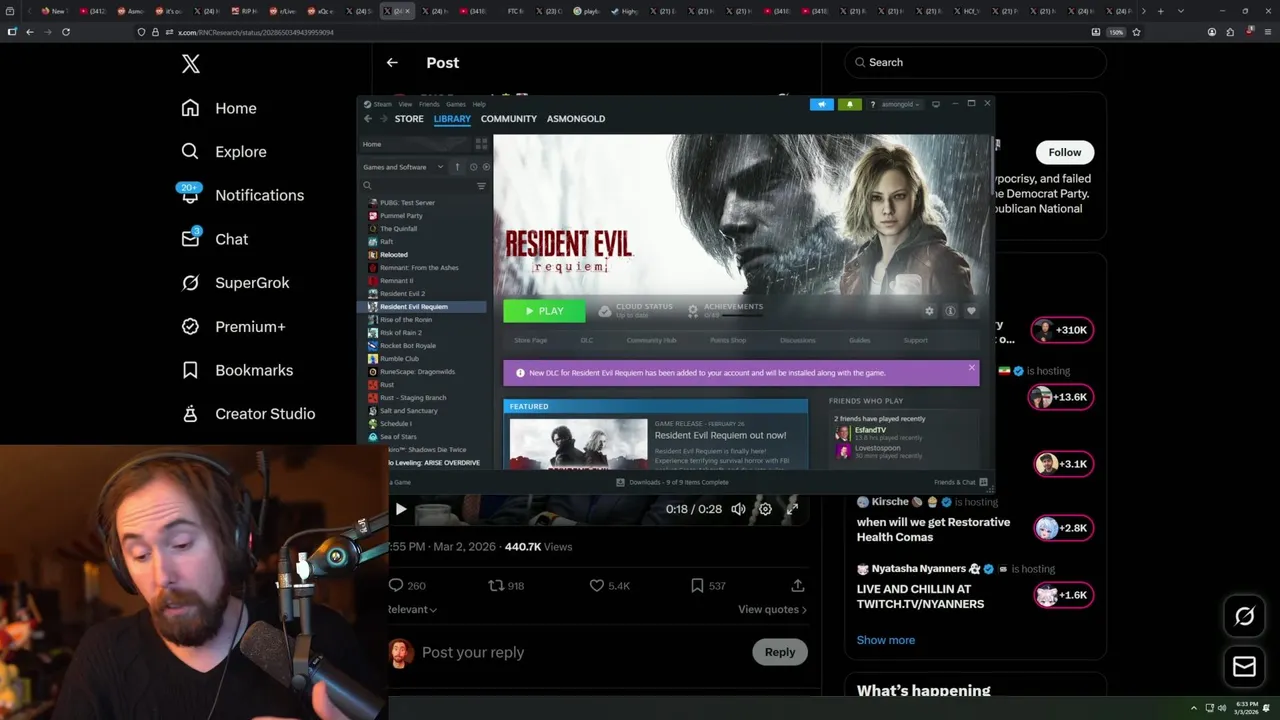Screen dimensions: 1280x720
Task: Open ASMONGOLD profile tab in Steam
Action: coord(576,119)
